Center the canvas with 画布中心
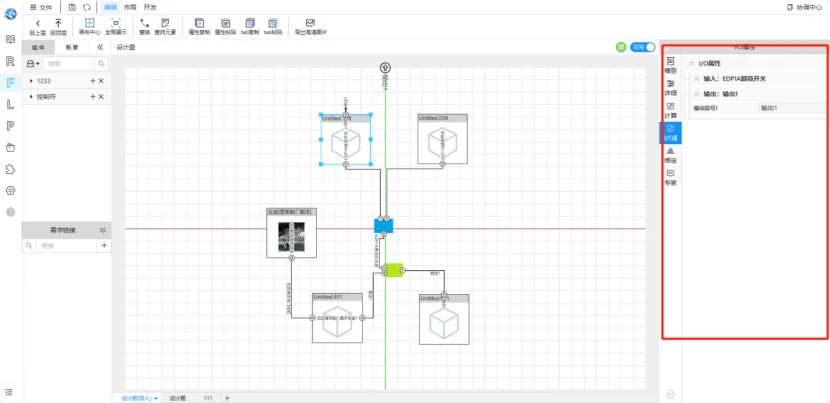Image resolution: width=830 pixels, height=403 pixels. click(x=89, y=26)
